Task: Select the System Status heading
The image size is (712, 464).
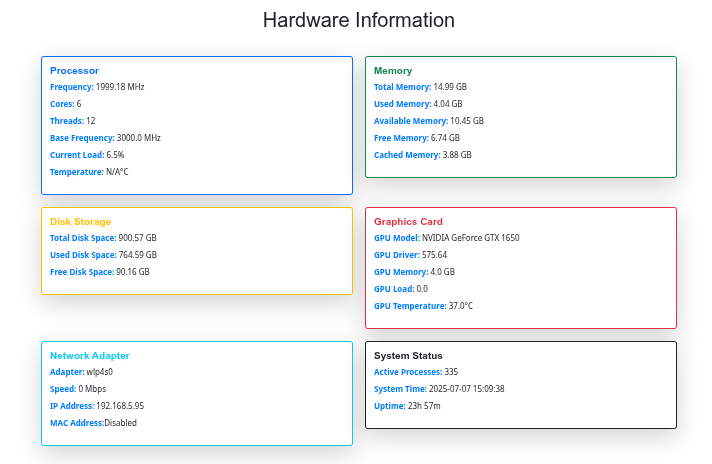Action: click(408, 356)
